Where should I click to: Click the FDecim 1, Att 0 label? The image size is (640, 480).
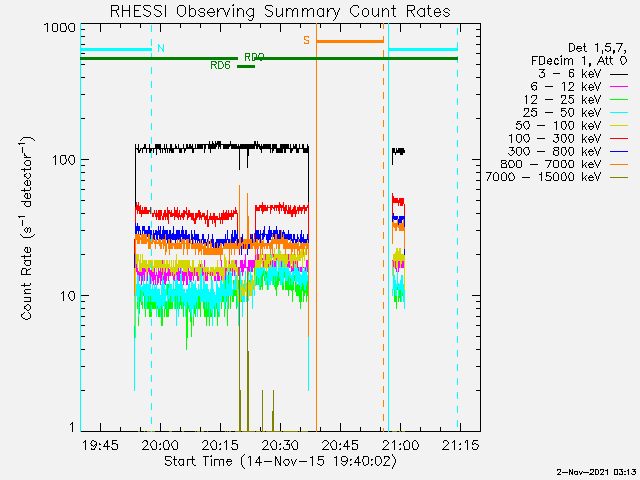pyautogui.click(x=579, y=61)
